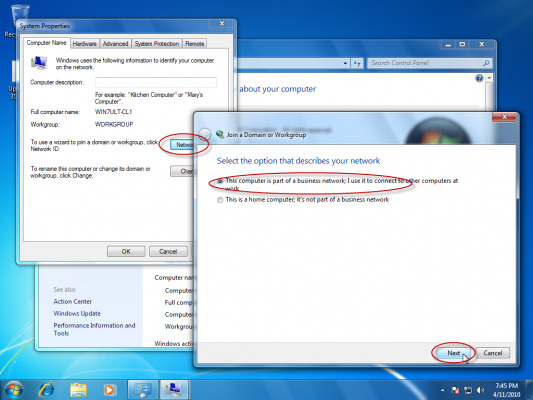The width and height of the screenshot is (533, 400).
Task: Click the blue help question mark icon
Action: [479, 79]
